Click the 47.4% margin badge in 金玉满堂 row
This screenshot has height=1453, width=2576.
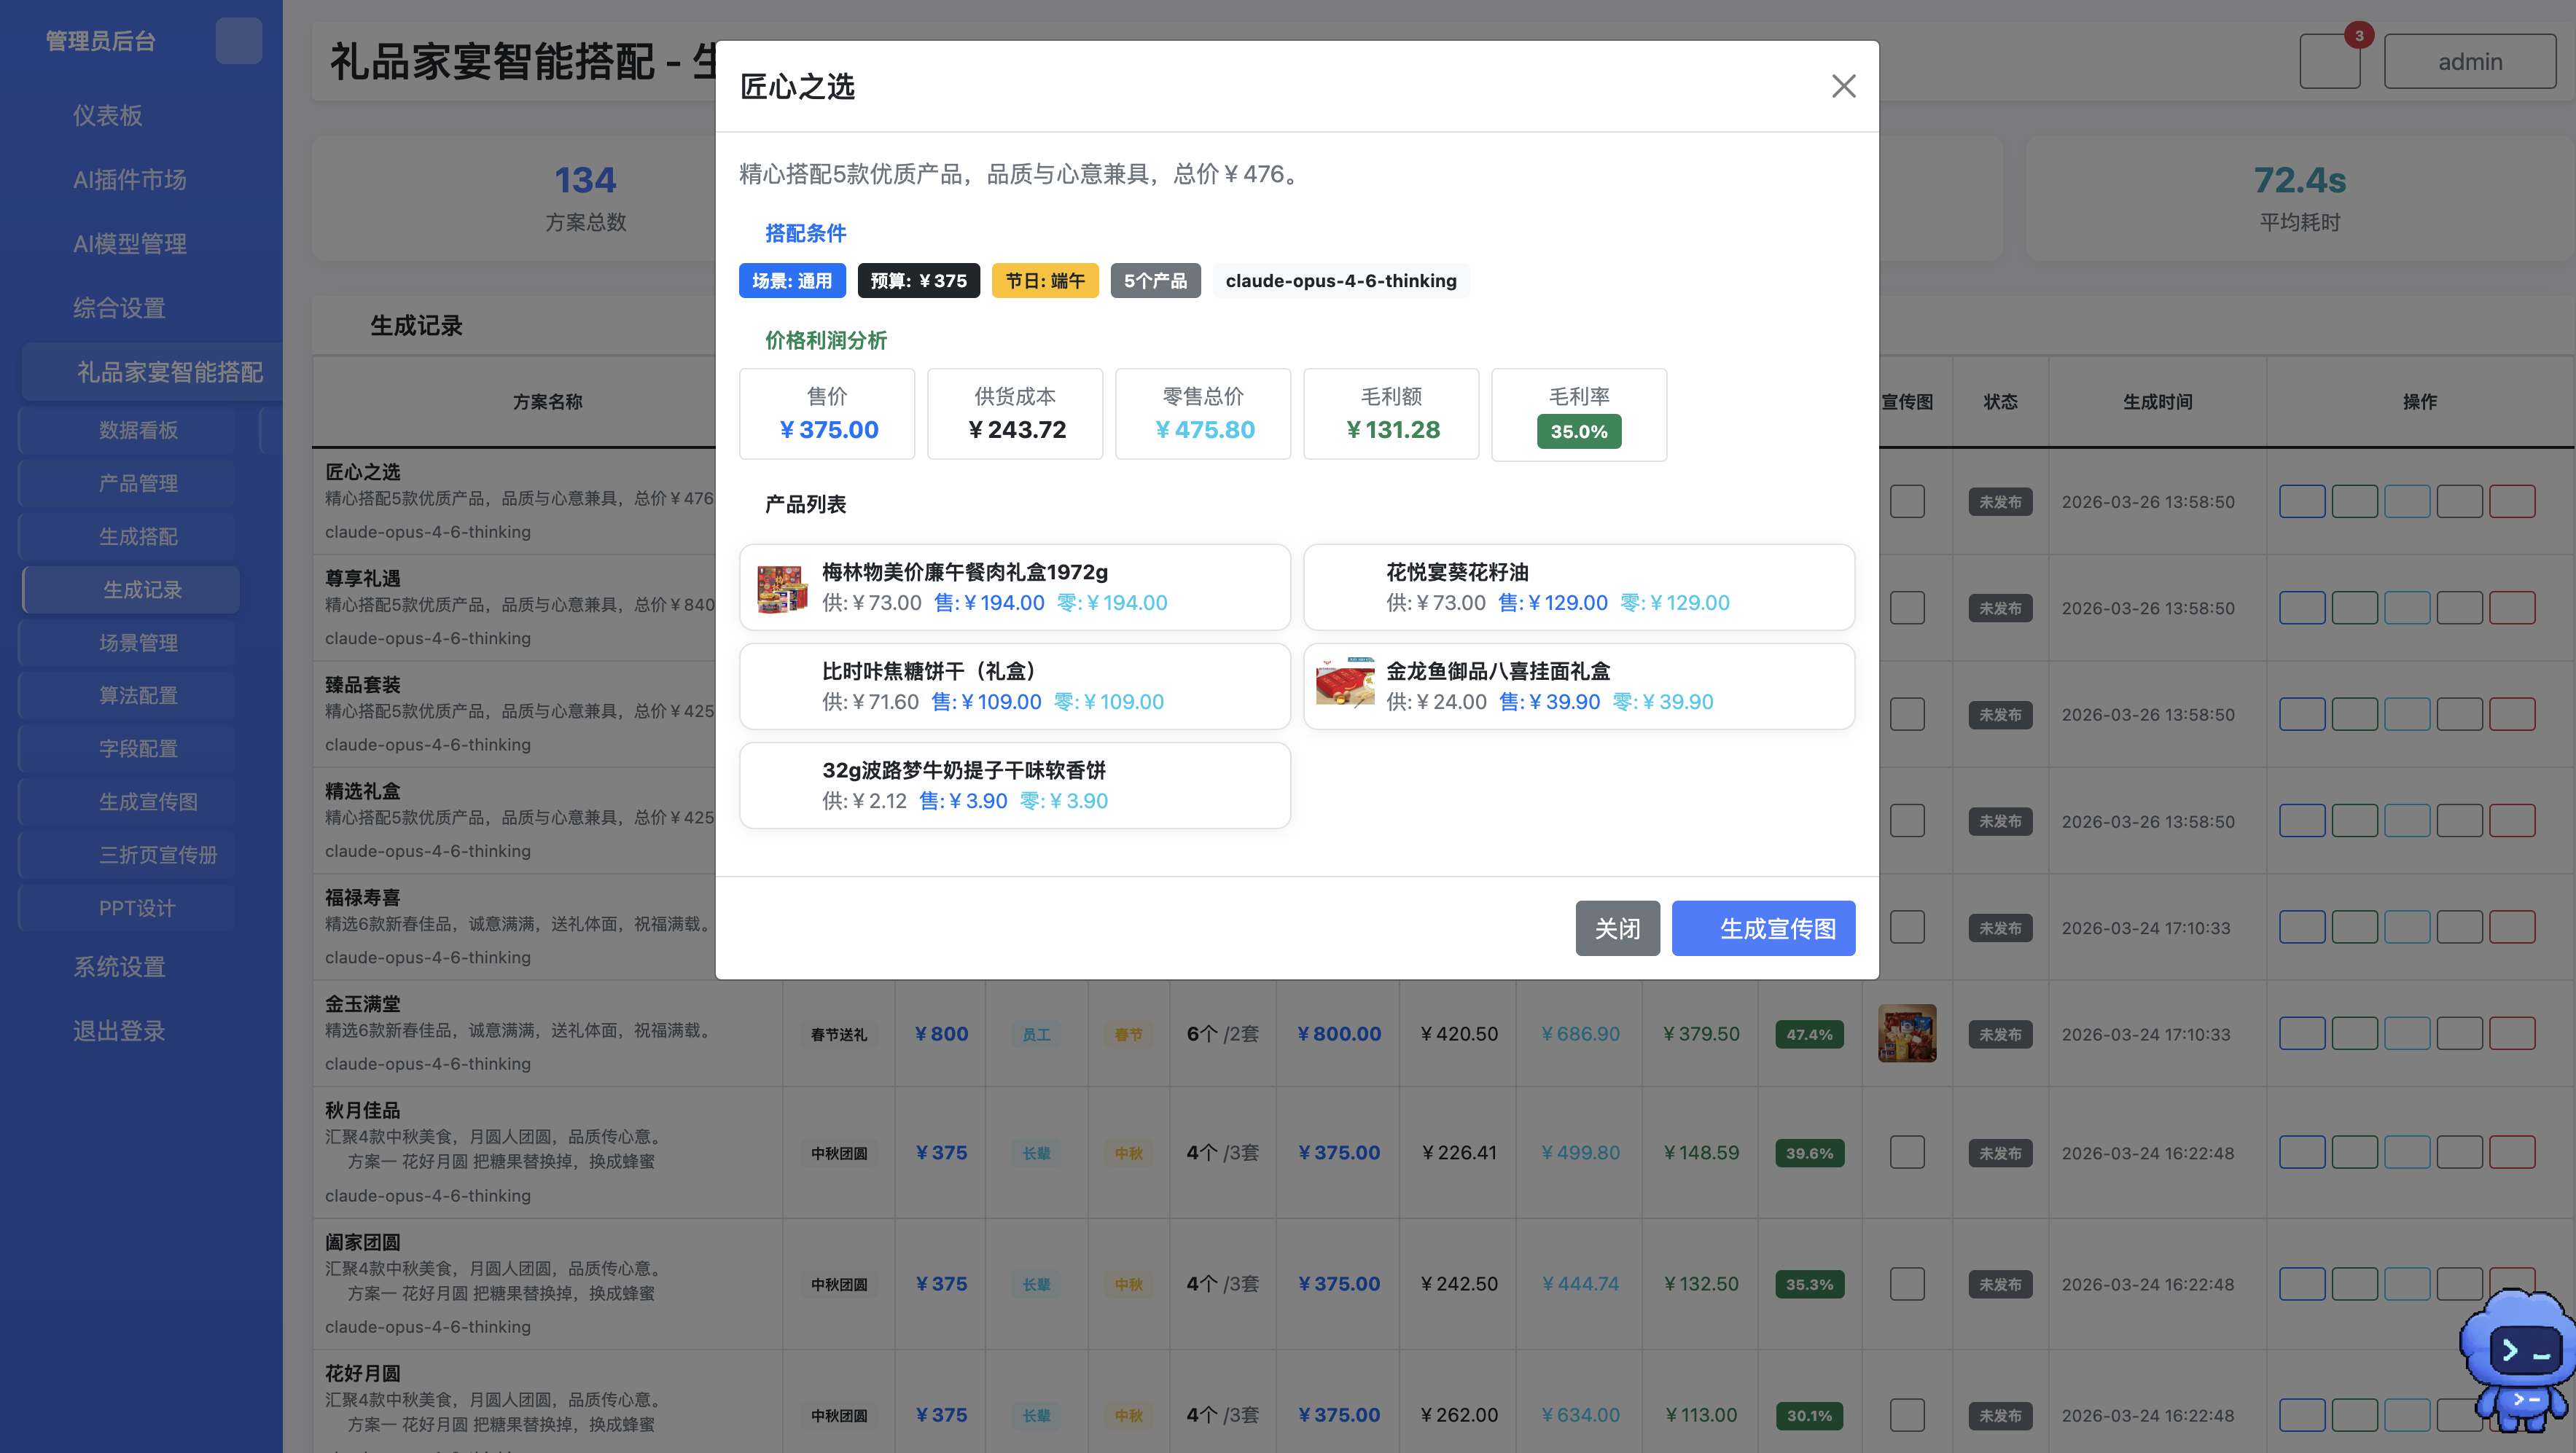(1809, 1034)
